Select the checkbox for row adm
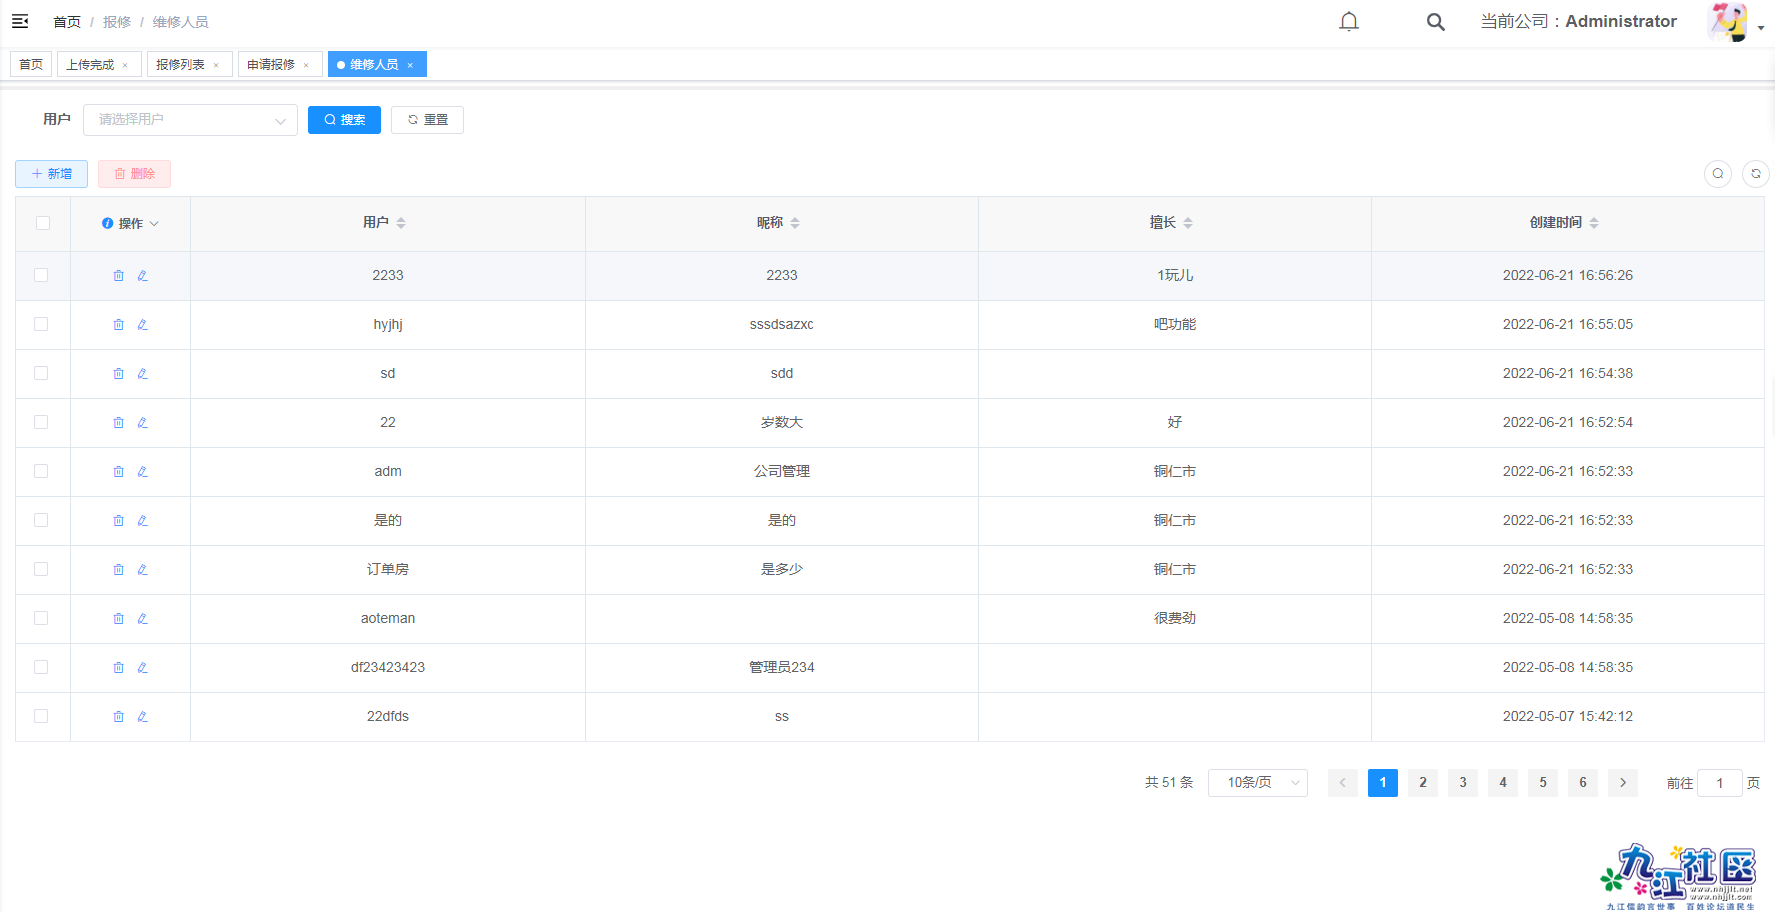This screenshot has height=912, width=1775. coord(41,471)
